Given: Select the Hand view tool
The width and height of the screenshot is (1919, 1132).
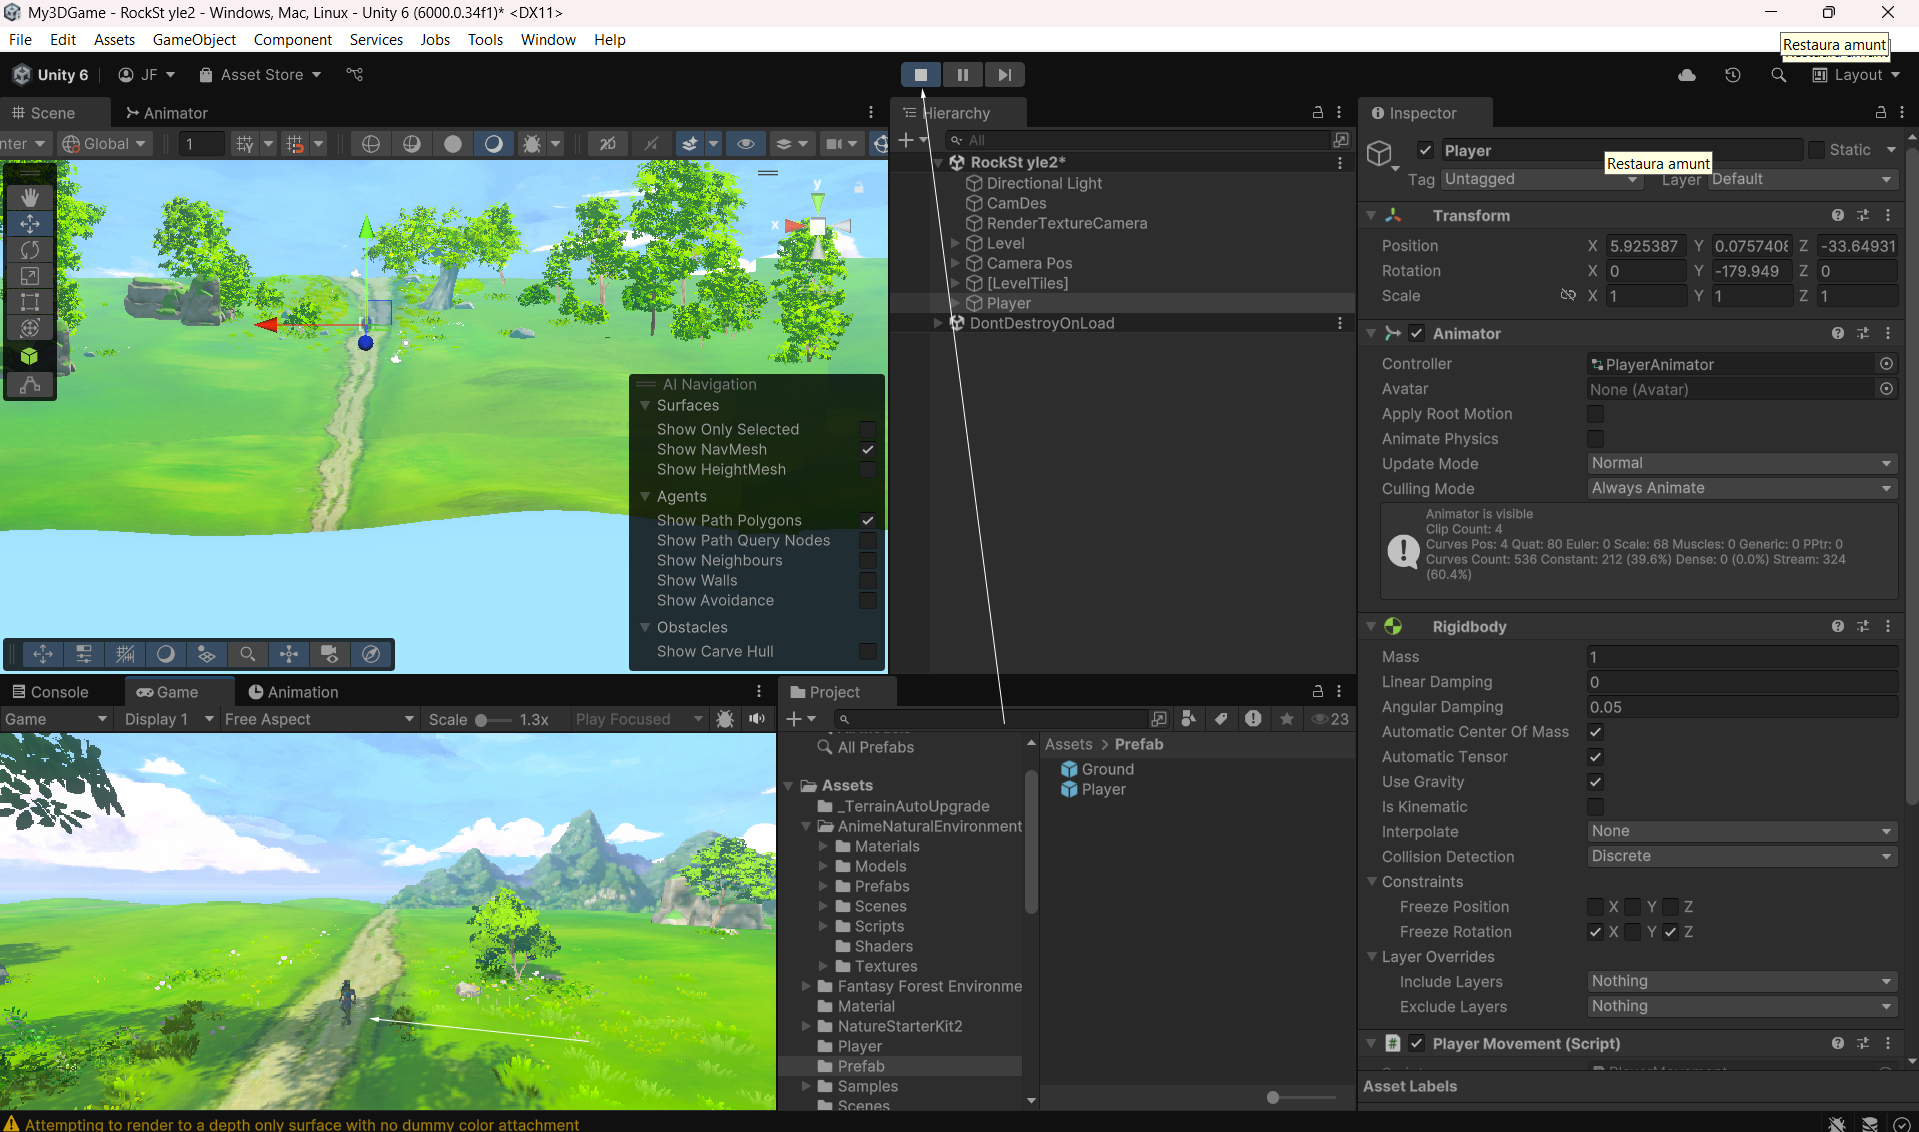Looking at the screenshot, I should tap(30, 197).
